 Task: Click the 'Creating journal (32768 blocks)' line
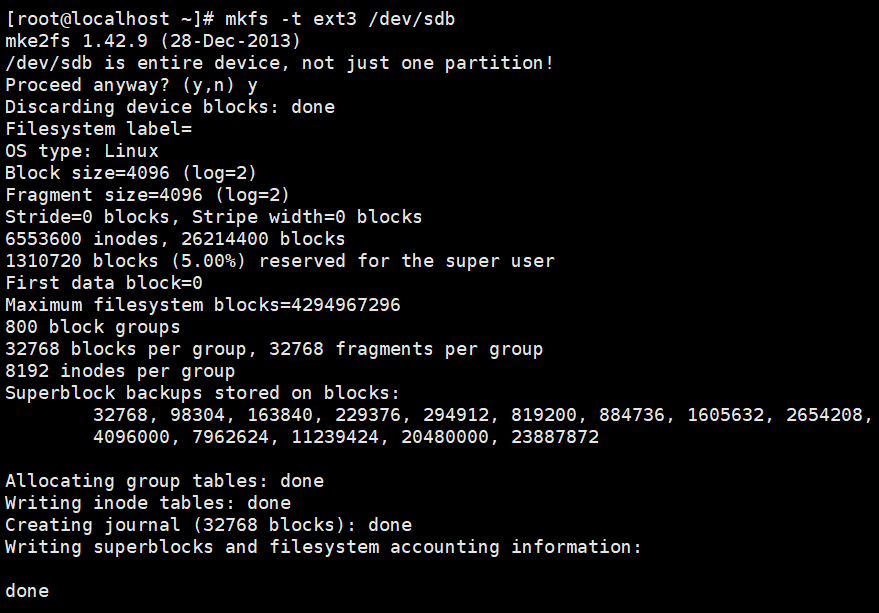(208, 525)
